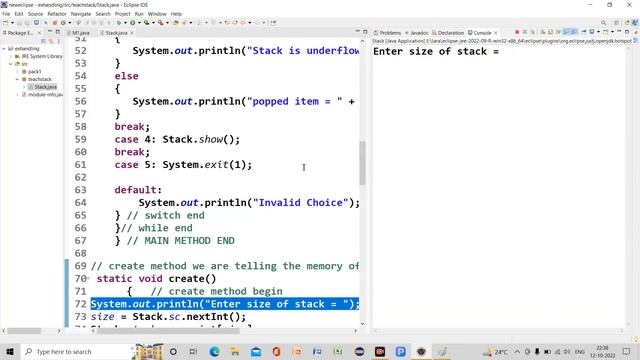
Task: Open the Run menu
Action: pyautogui.click(x=139, y=14)
